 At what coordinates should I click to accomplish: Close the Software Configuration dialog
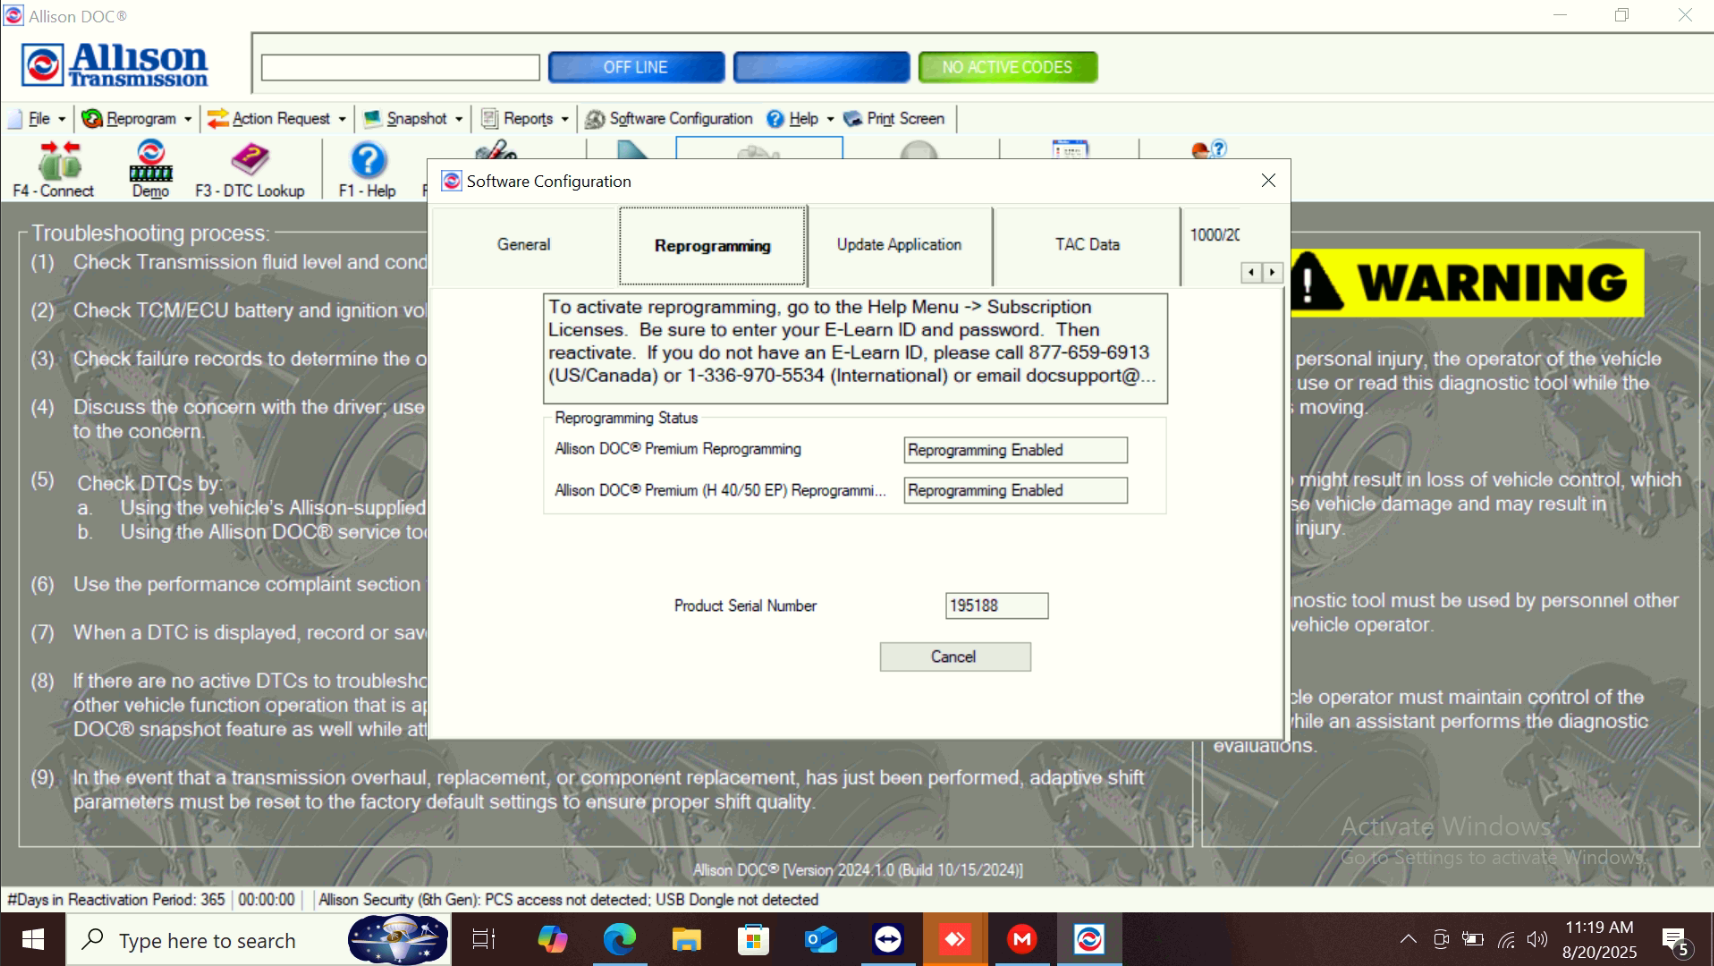click(1268, 181)
